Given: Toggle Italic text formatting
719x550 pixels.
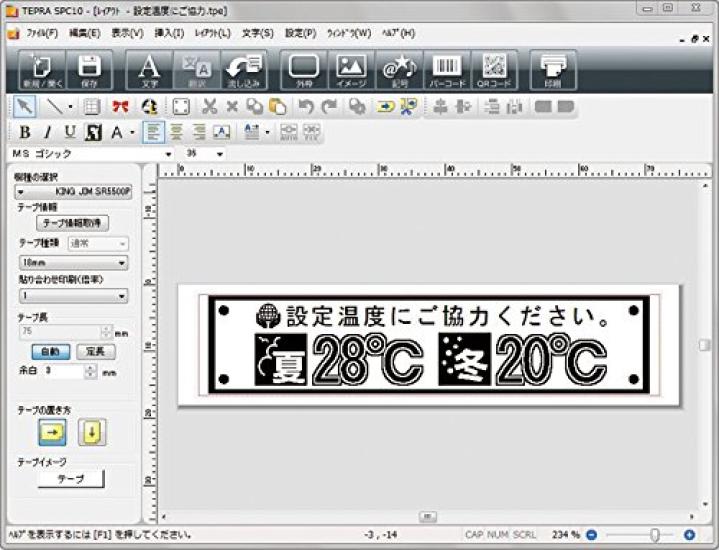Looking at the screenshot, I should tap(46, 132).
